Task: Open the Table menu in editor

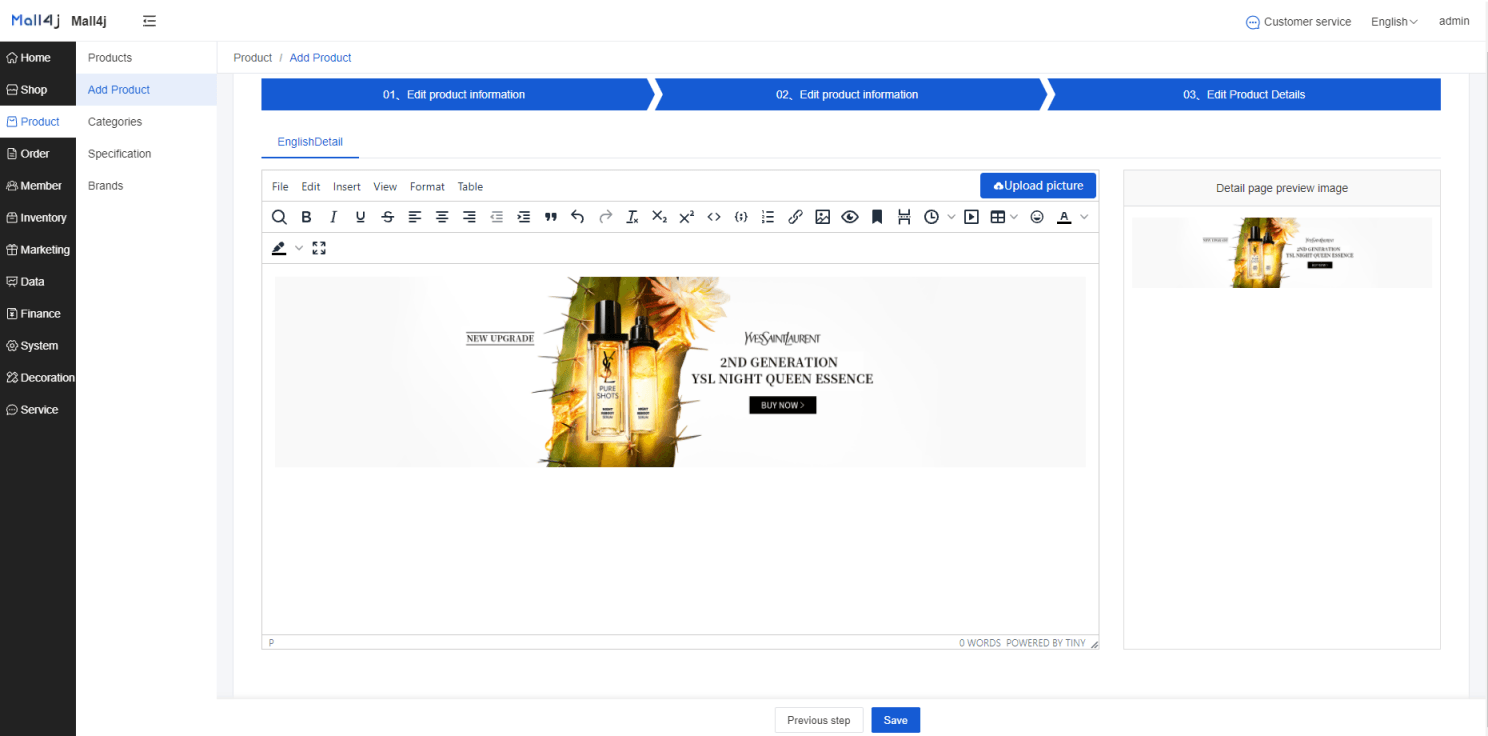Action: [x=470, y=187]
